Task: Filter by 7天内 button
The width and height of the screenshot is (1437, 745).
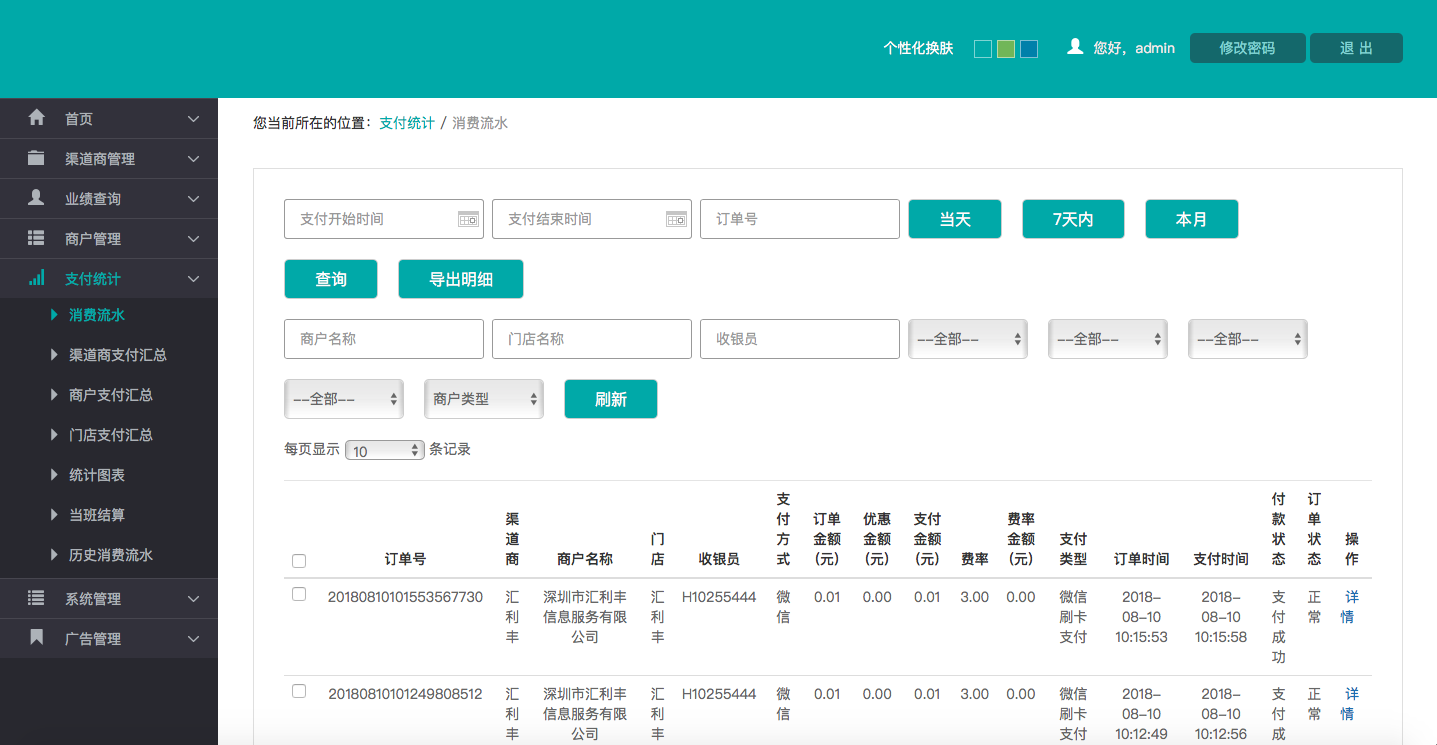Action: tap(1073, 219)
